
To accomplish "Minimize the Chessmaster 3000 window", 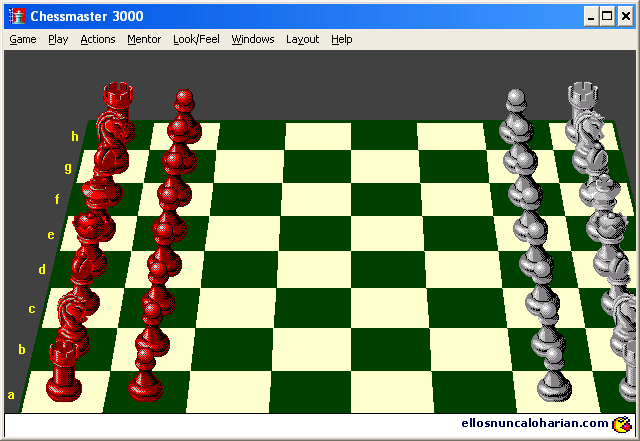I will [591, 17].
